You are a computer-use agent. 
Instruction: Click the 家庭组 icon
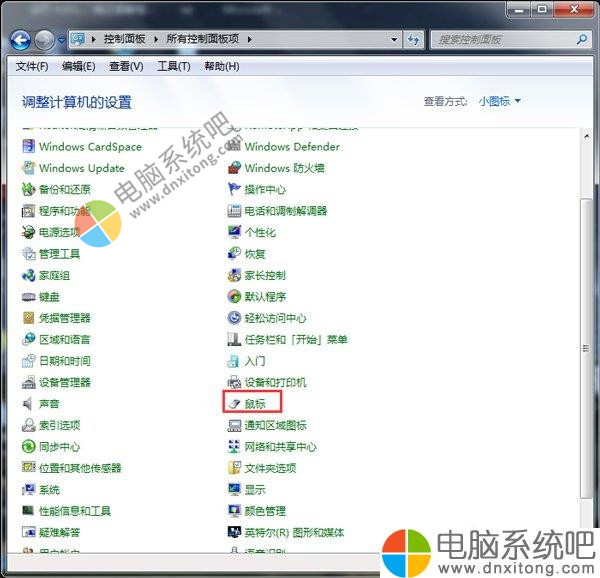coord(28,275)
